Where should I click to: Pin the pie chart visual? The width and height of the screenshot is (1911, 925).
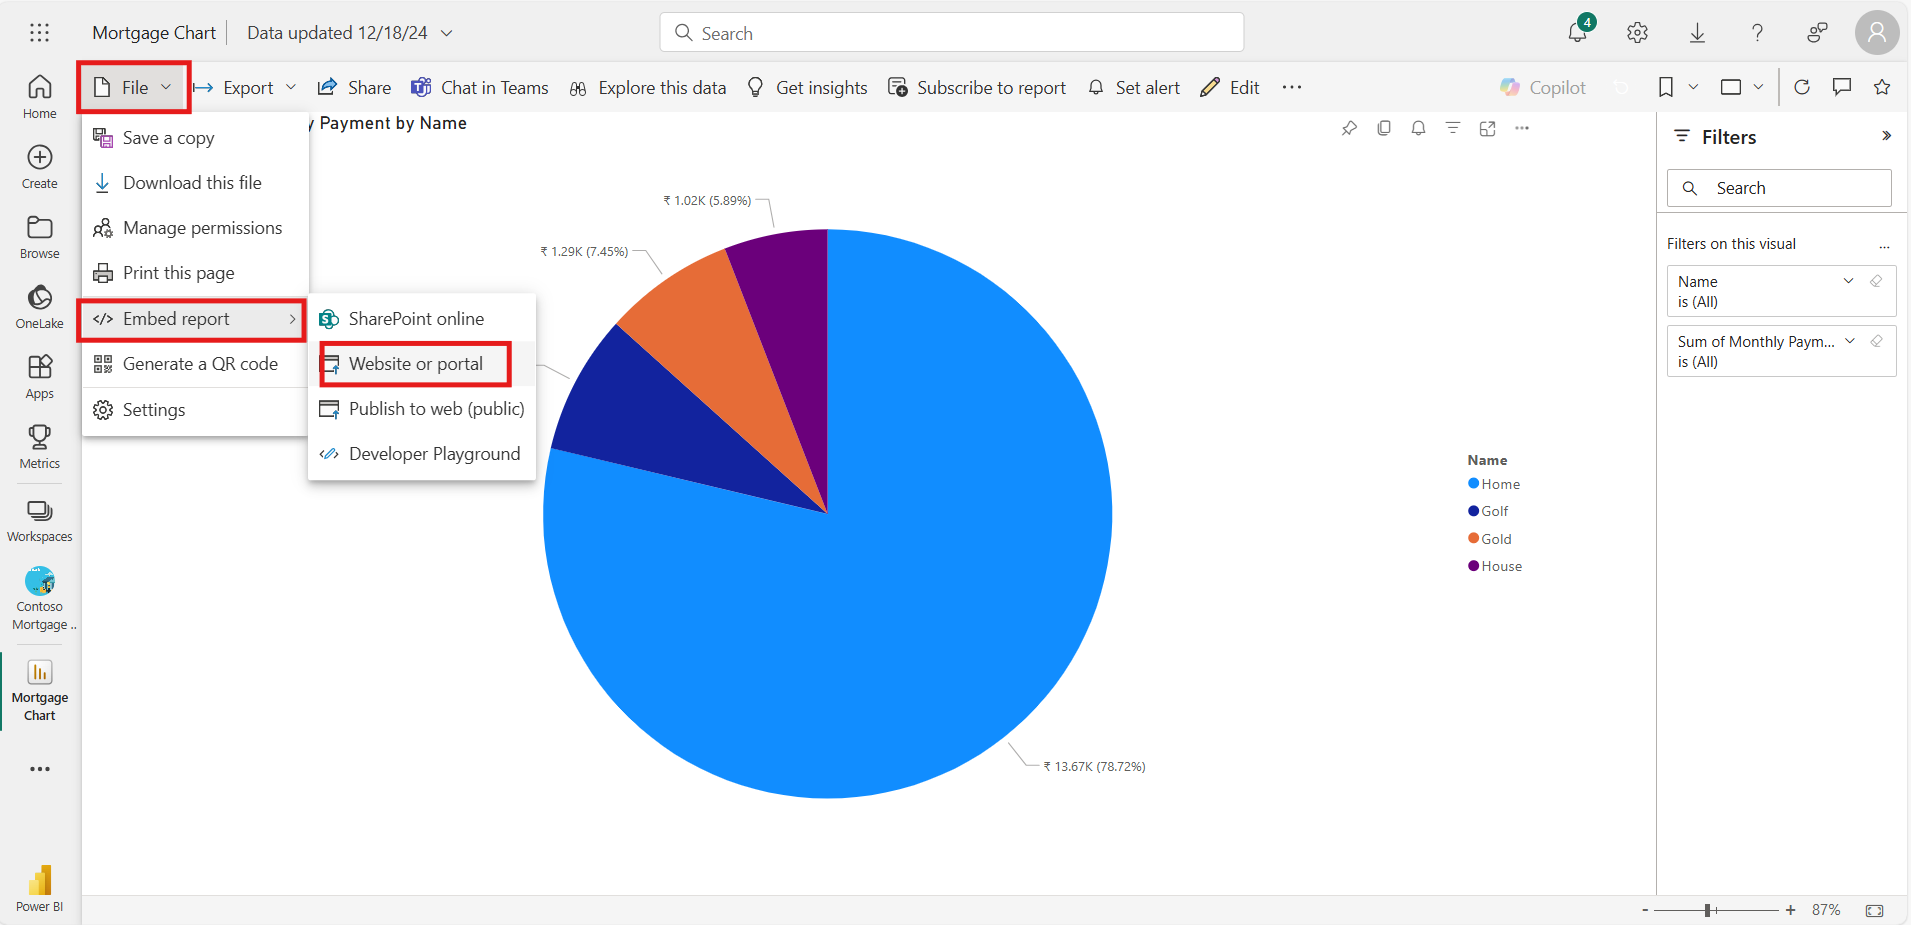[x=1349, y=128]
